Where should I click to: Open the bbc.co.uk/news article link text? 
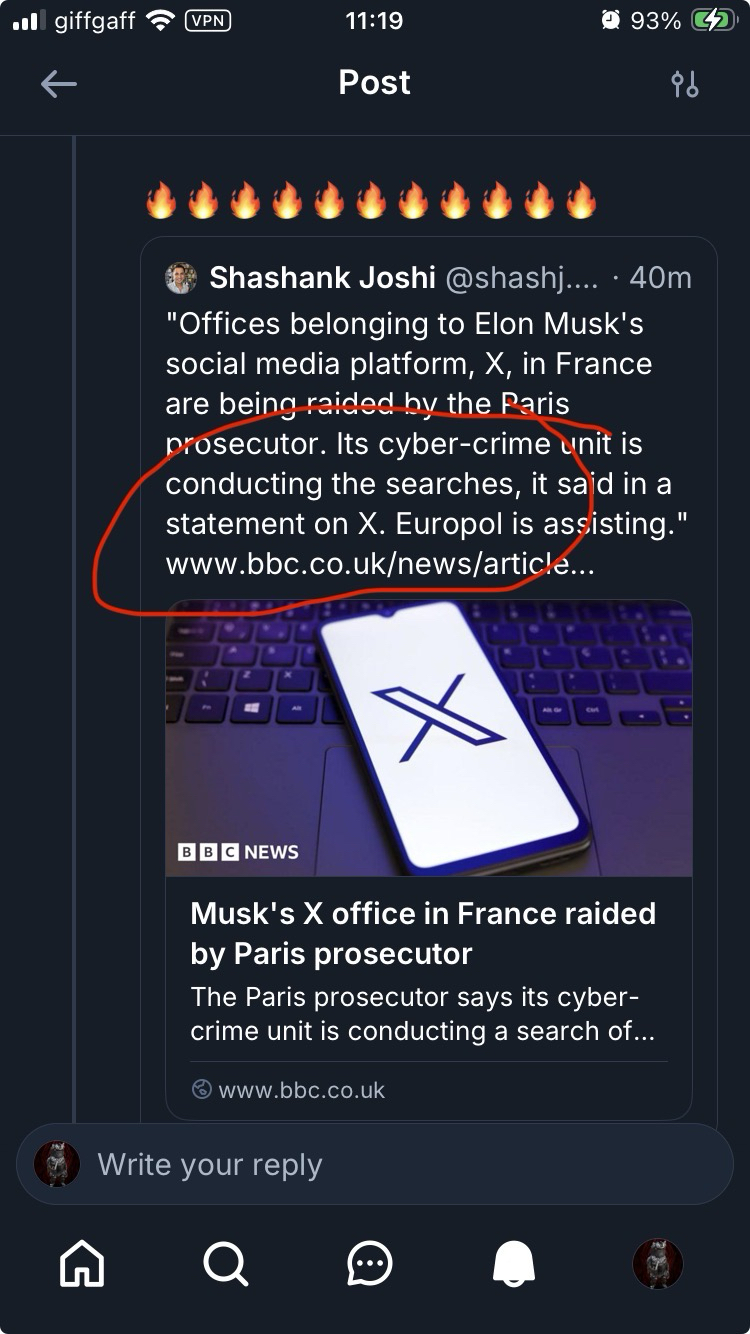(380, 564)
